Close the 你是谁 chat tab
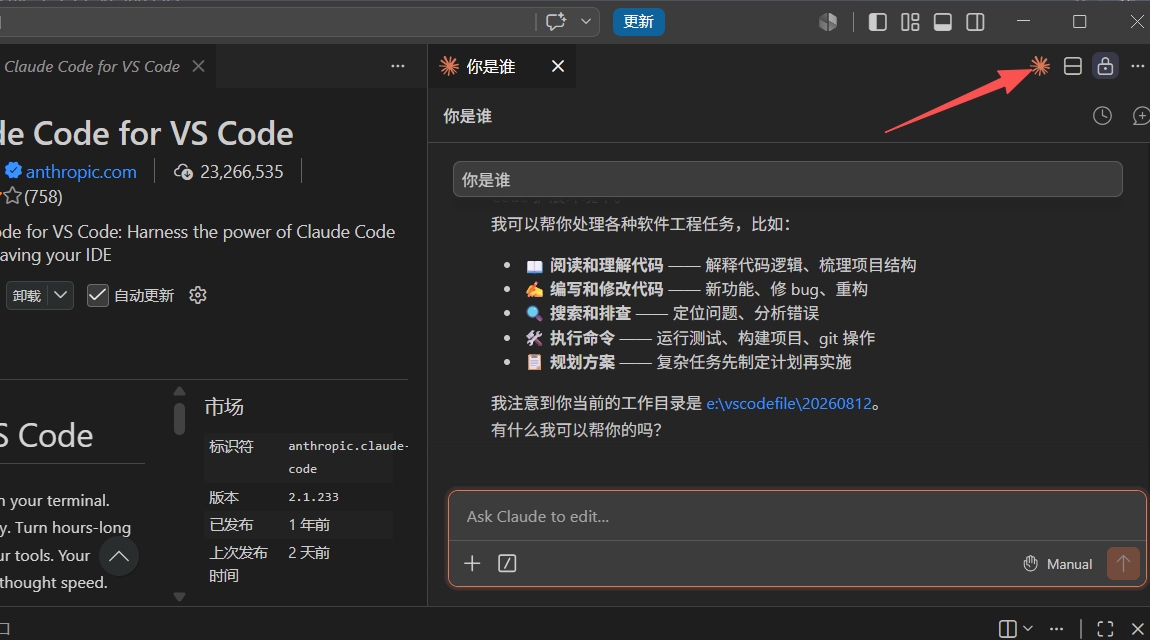1150x640 pixels. point(558,66)
